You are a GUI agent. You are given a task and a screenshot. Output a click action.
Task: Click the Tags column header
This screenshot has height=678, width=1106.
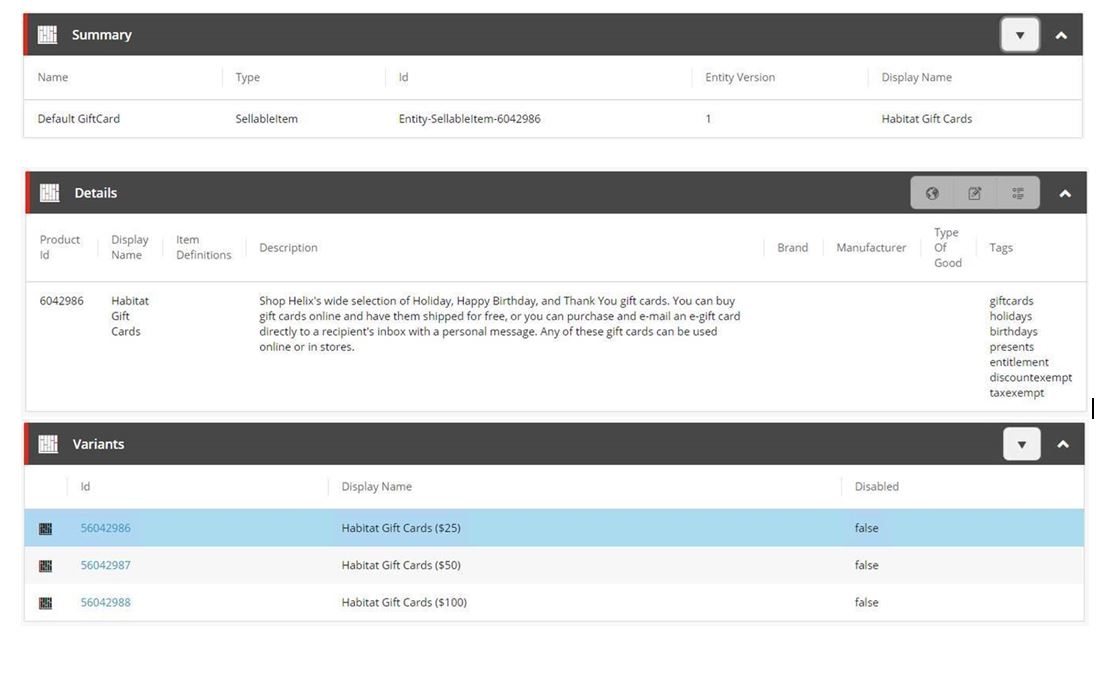pos(1001,248)
